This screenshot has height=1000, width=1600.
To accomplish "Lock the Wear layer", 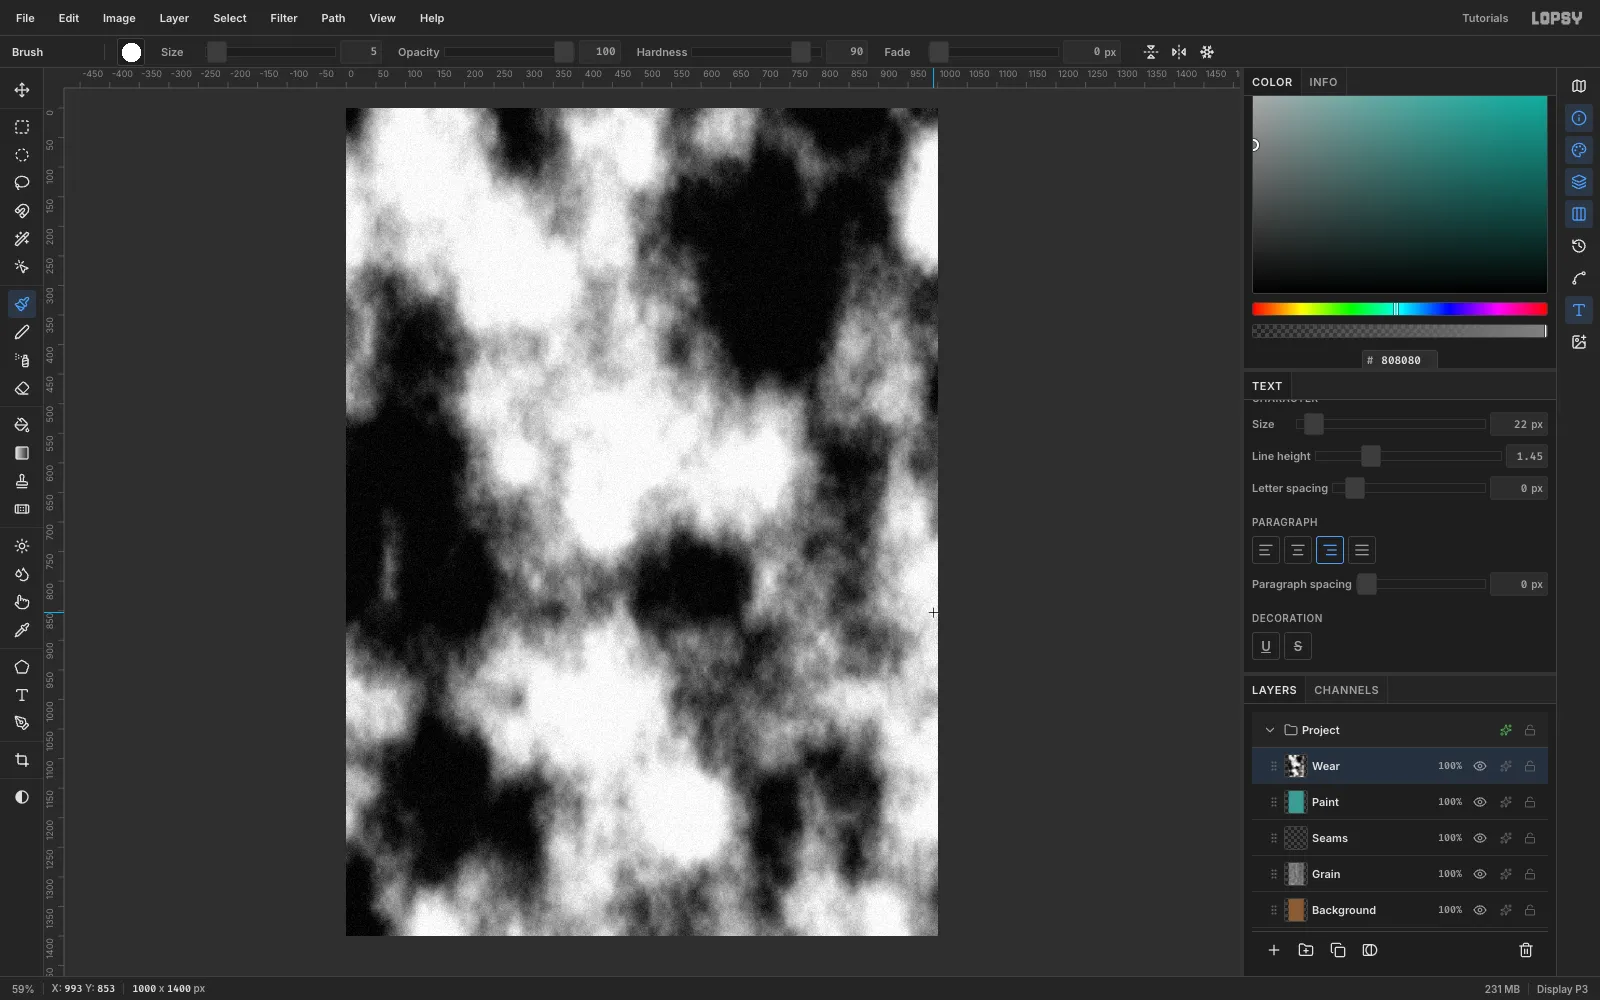I will click(x=1530, y=766).
